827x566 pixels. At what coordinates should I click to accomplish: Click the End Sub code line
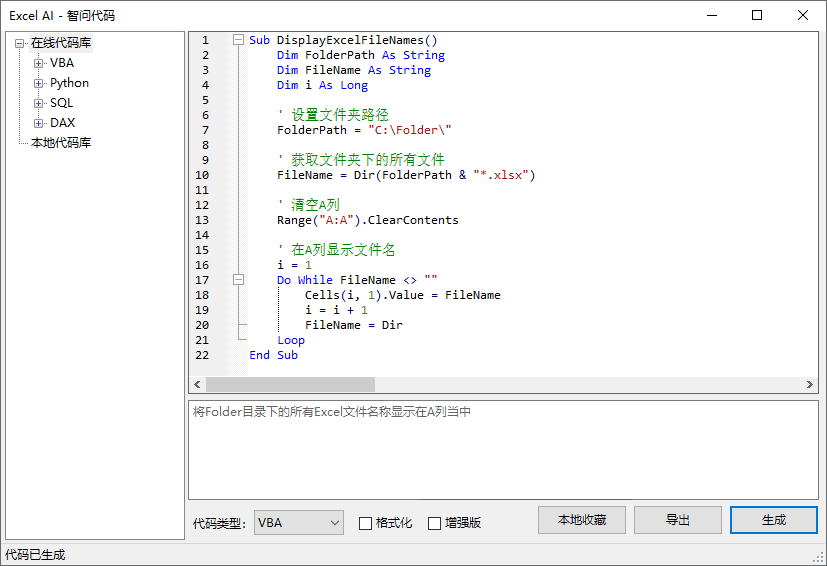click(273, 355)
